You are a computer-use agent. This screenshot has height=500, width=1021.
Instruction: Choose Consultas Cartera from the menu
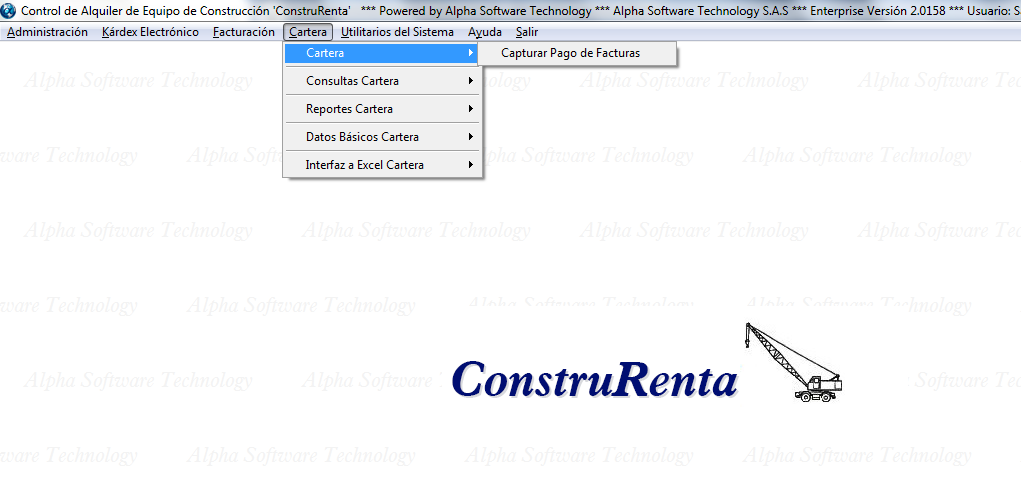(x=352, y=81)
